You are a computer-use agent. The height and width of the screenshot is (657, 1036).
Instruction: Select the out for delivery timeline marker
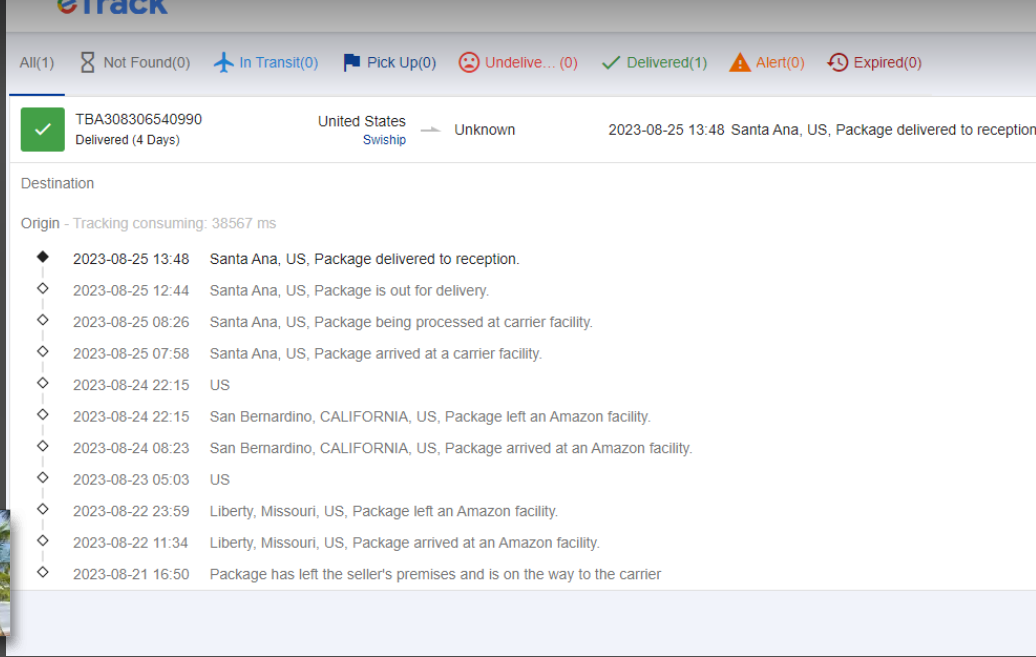coord(43,288)
